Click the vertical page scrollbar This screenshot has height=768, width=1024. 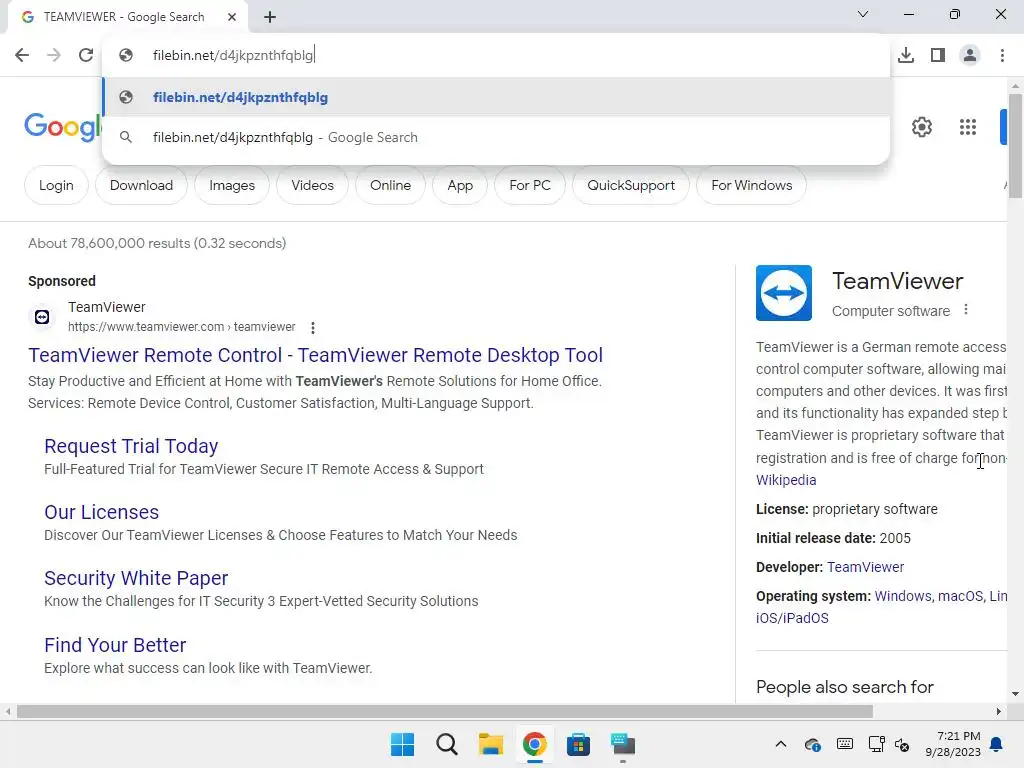pyautogui.click(x=1015, y=146)
